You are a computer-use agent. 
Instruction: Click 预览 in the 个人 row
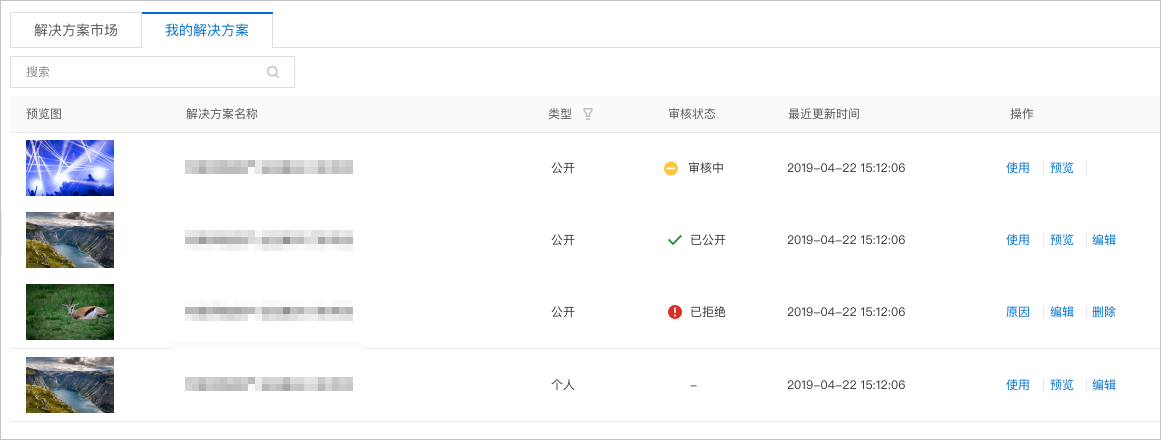pyautogui.click(x=1062, y=384)
